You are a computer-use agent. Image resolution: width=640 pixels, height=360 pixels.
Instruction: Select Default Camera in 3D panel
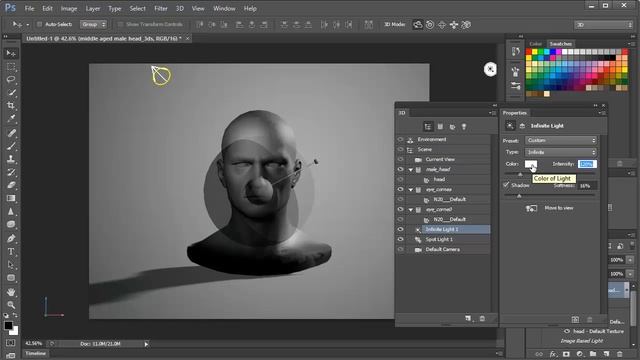[x=442, y=249]
